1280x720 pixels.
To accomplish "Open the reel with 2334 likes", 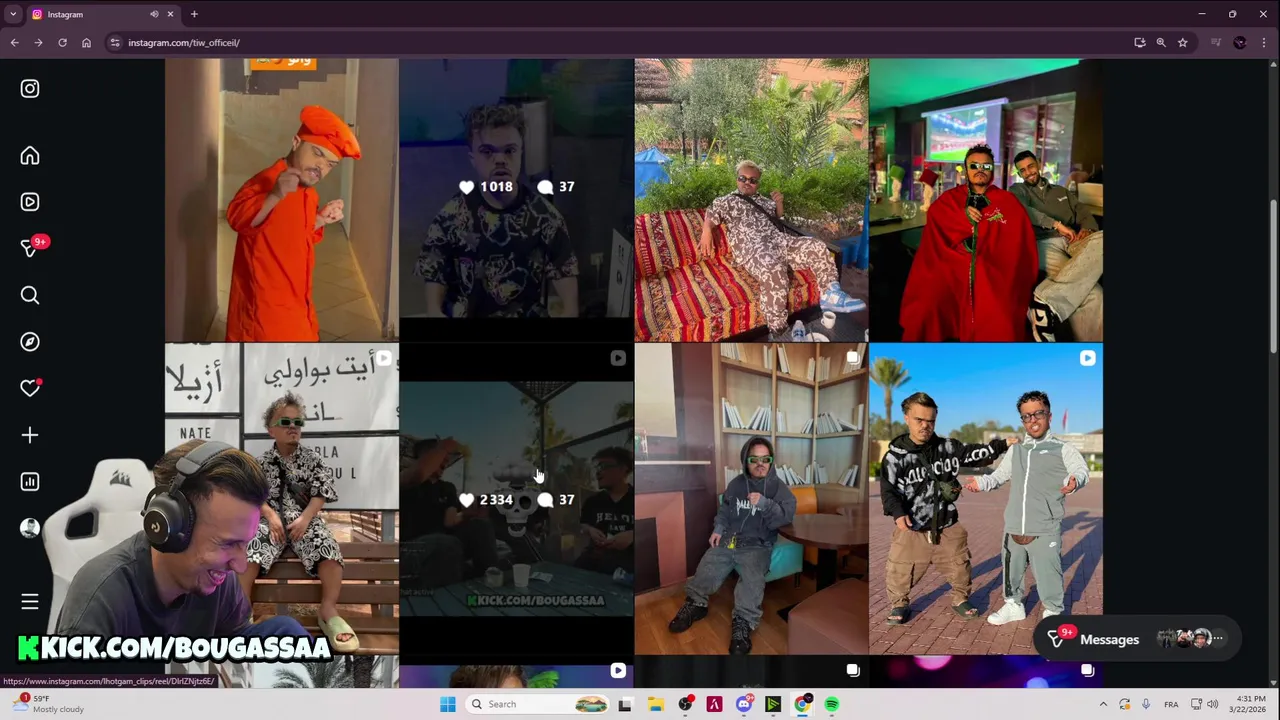I will (x=516, y=498).
